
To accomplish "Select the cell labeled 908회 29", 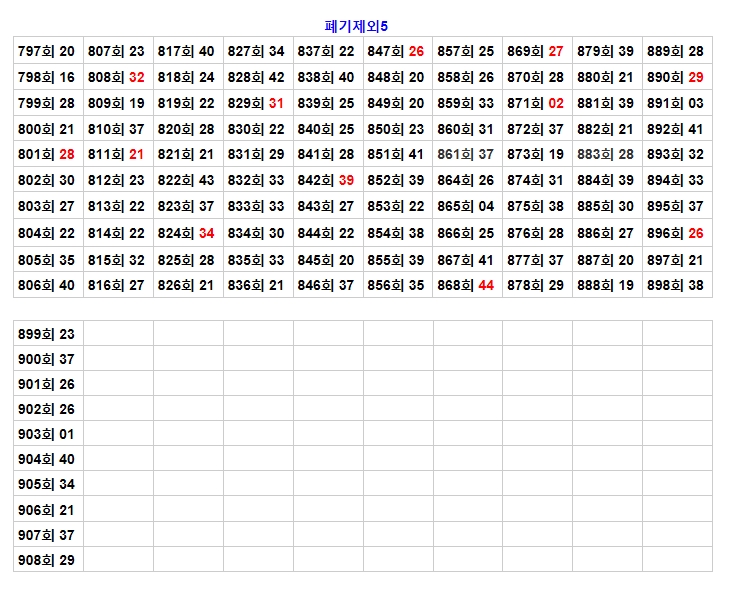I will pyautogui.click(x=47, y=560).
